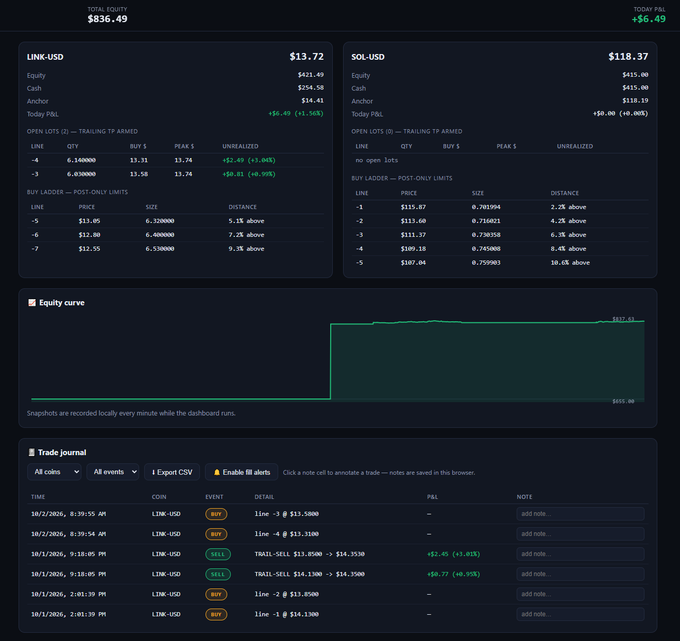
Task: Click LINK ladder price $13.05
Action: (89, 221)
